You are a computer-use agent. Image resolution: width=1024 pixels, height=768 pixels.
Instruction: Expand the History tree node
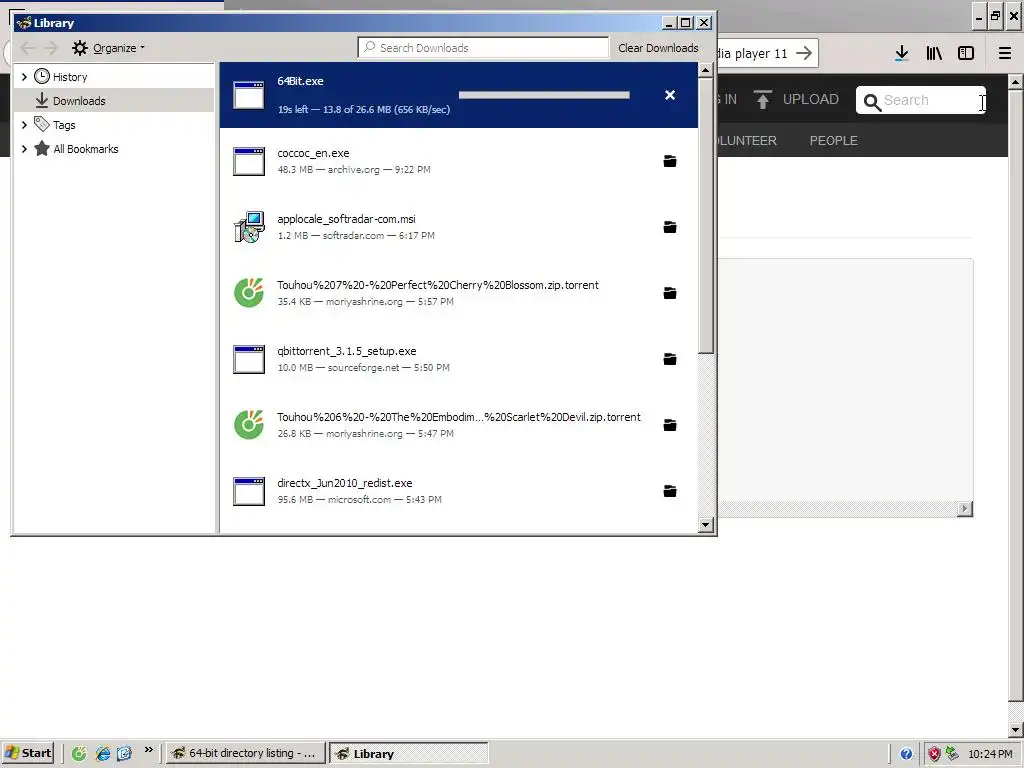click(24, 77)
